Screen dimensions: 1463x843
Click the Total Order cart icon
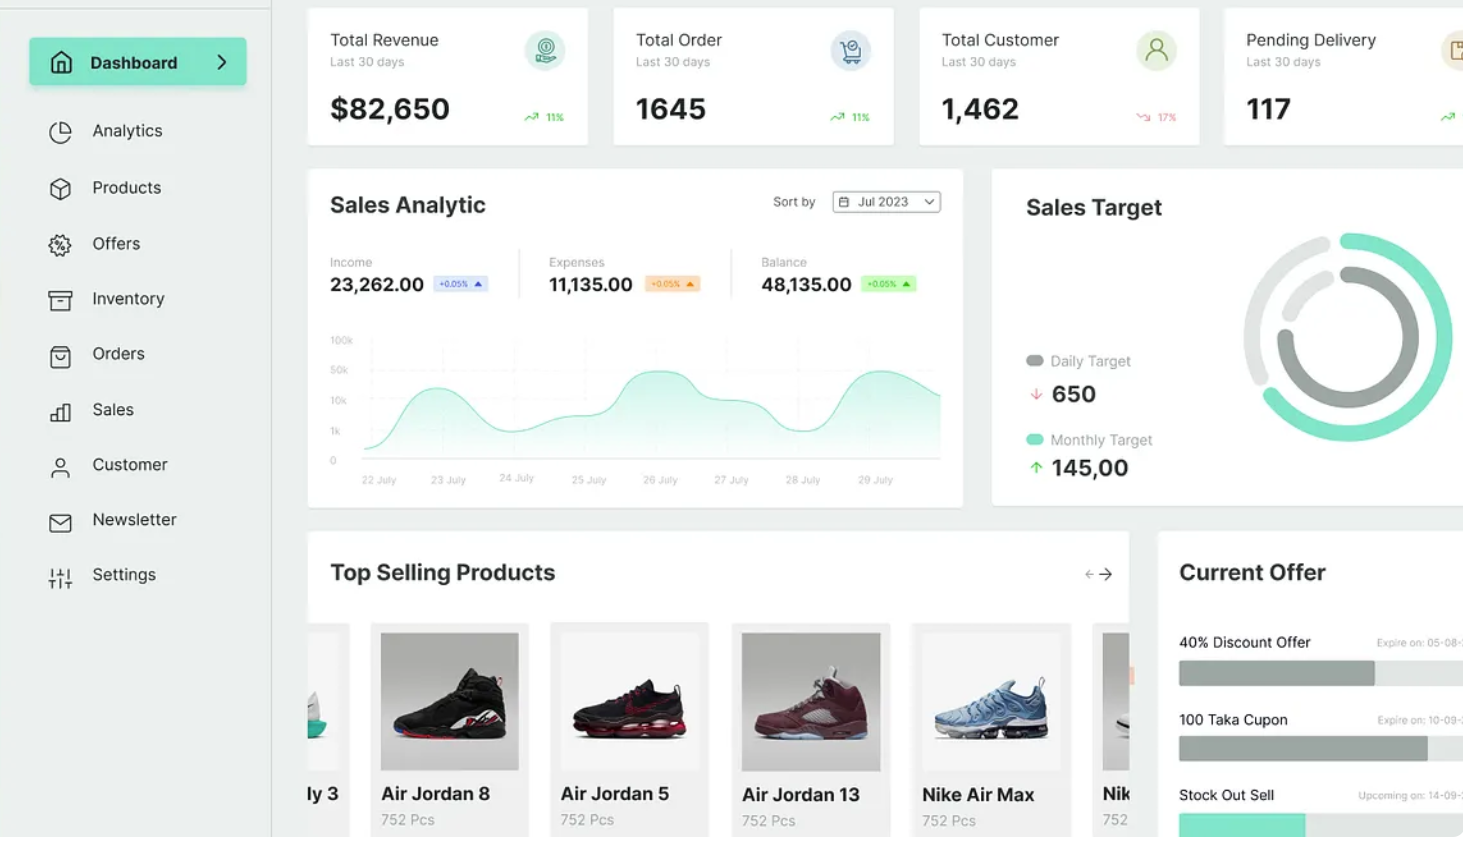[x=850, y=48]
